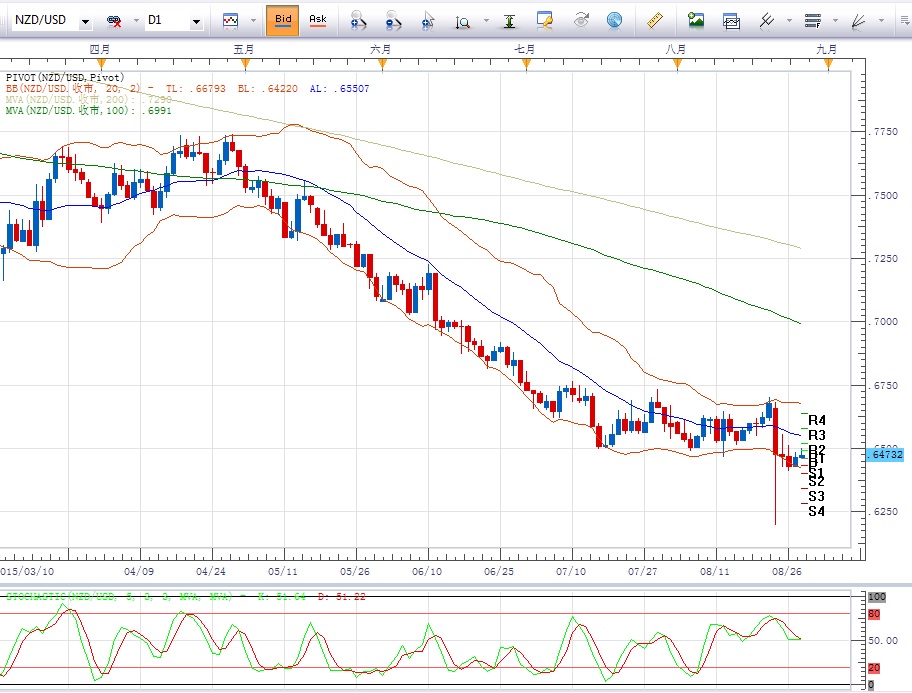Click the unlink chart icon

tap(114, 21)
